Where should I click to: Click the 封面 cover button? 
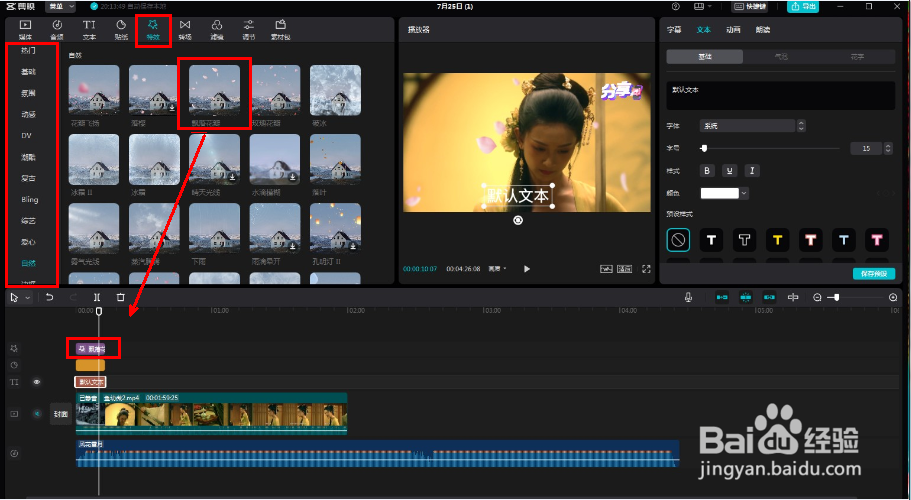tap(61, 414)
